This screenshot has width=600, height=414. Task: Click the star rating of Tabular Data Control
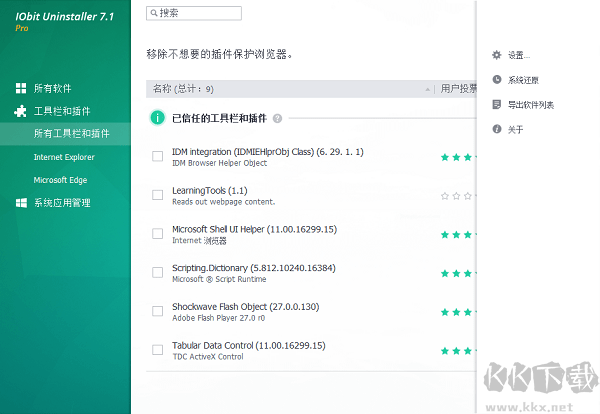click(x=458, y=351)
